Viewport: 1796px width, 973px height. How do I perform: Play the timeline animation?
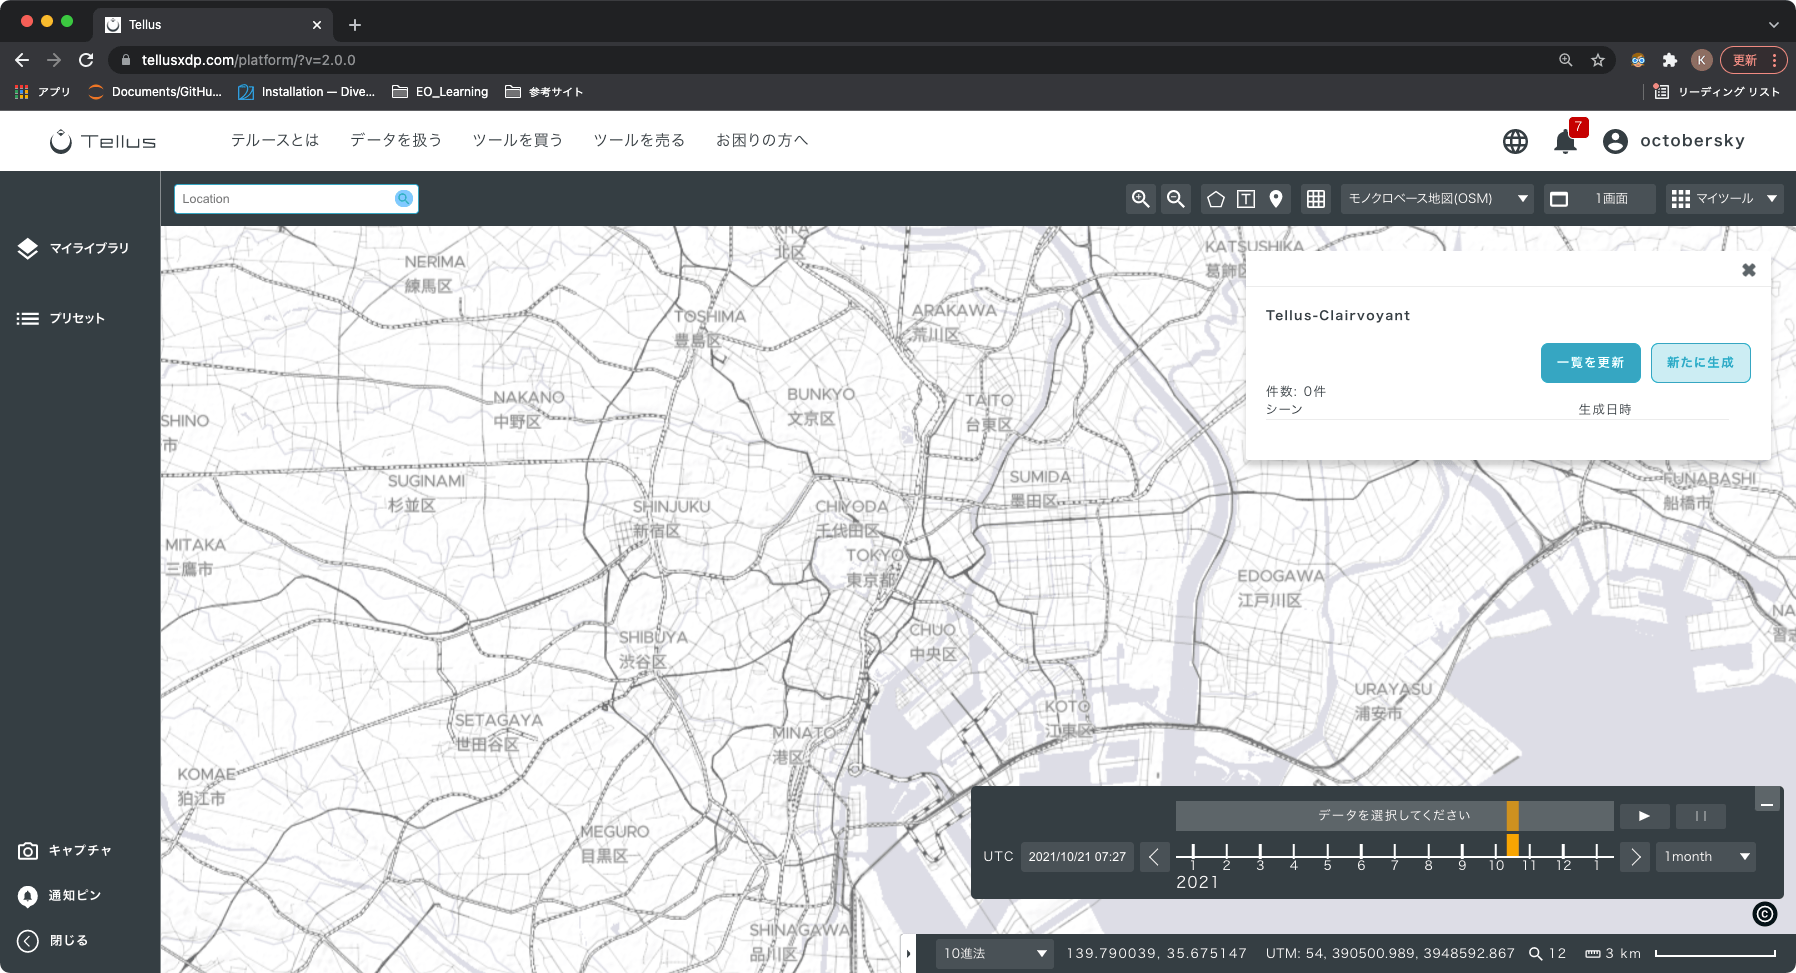(1644, 816)
